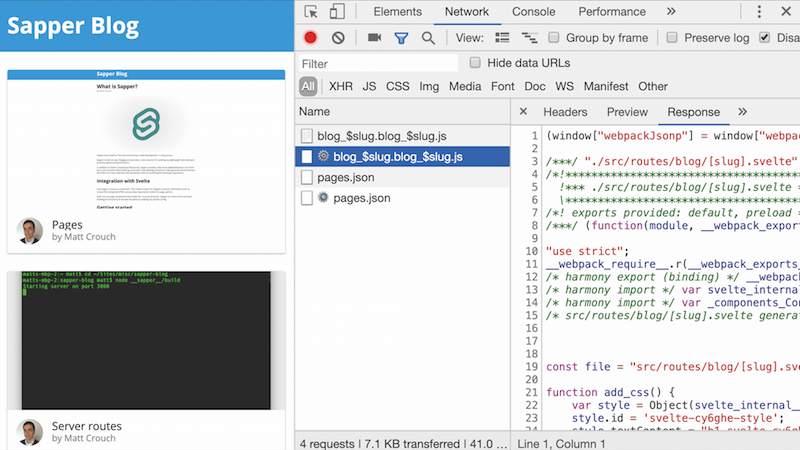Show the overview waterfall view icon
Screen dimensions: 800x450
tap(529, 38)
